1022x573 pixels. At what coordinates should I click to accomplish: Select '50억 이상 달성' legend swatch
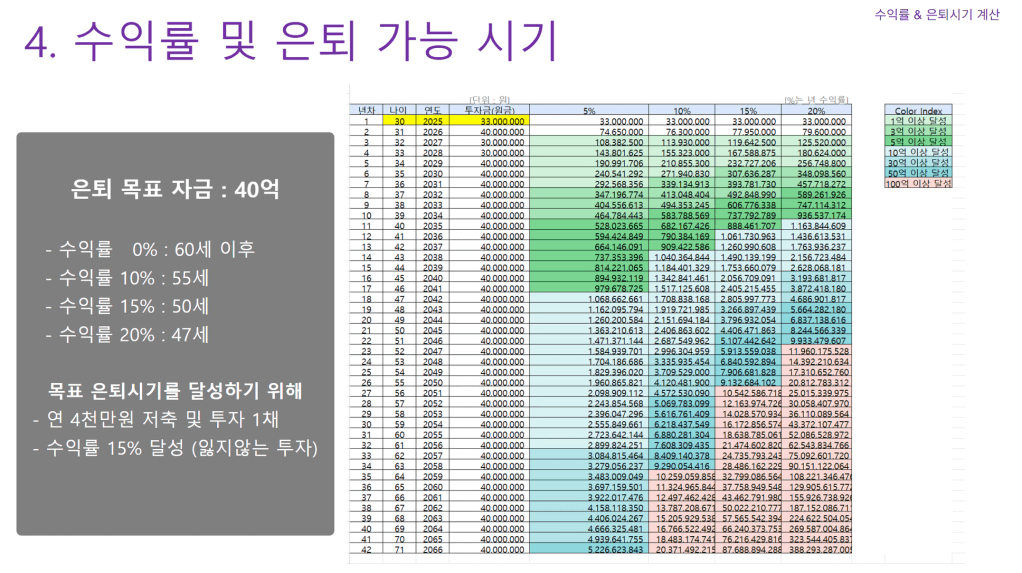coord(918,173)
